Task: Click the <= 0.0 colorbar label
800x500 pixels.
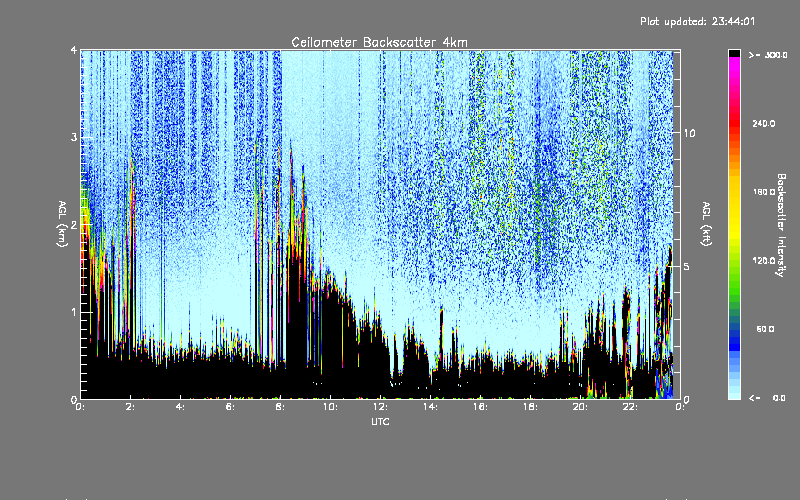Action: click(x=767, y=397)
